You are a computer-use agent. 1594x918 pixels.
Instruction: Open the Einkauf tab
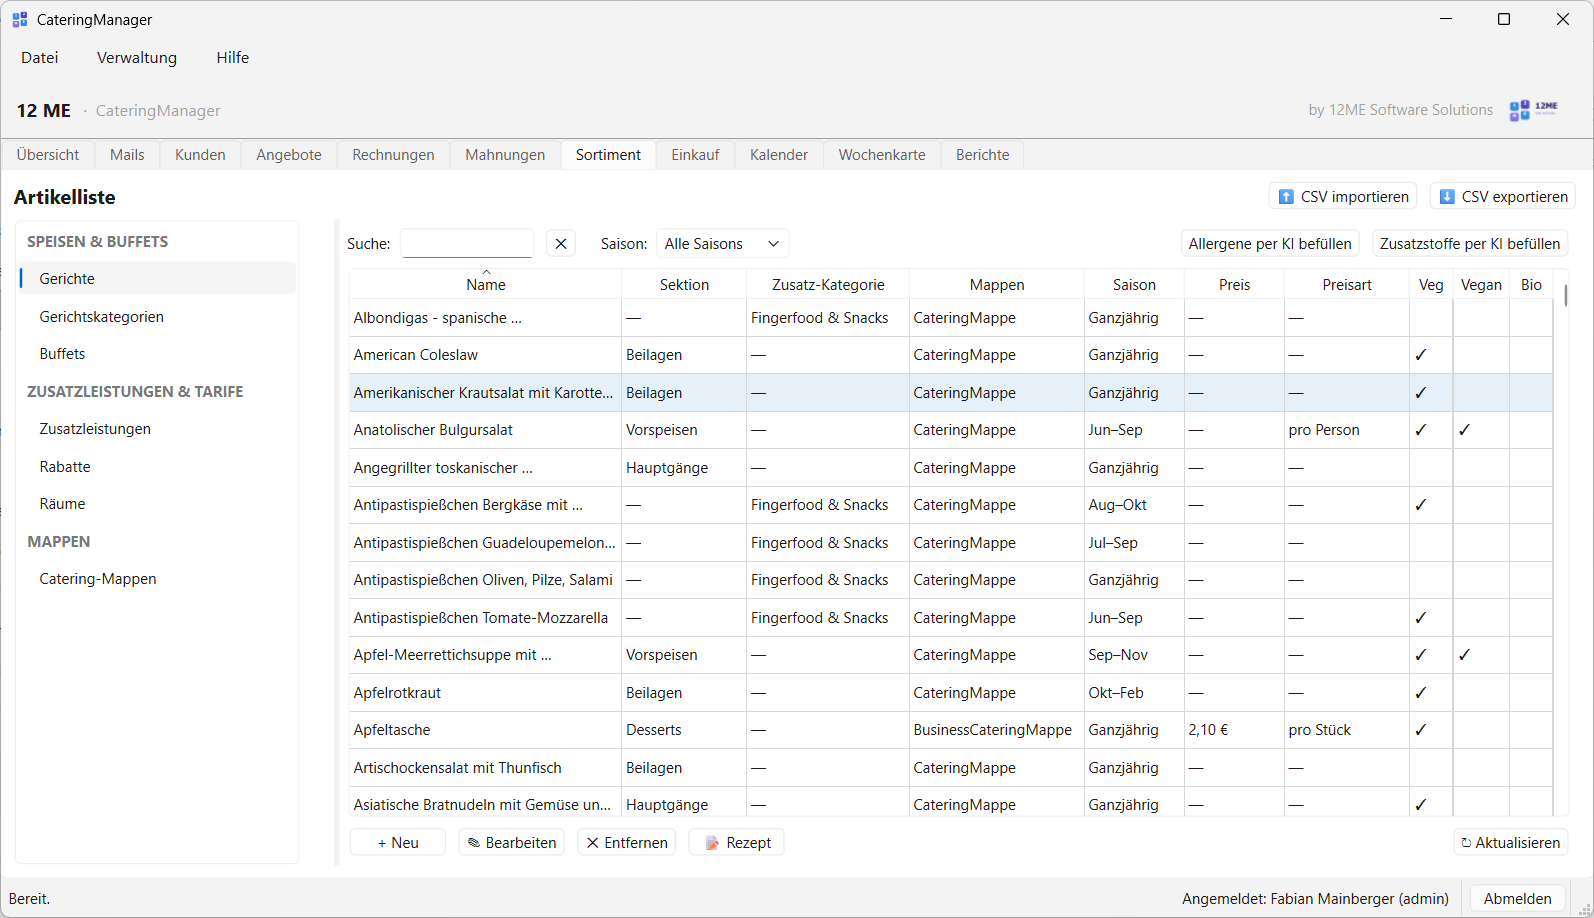[x=695, y=155]
